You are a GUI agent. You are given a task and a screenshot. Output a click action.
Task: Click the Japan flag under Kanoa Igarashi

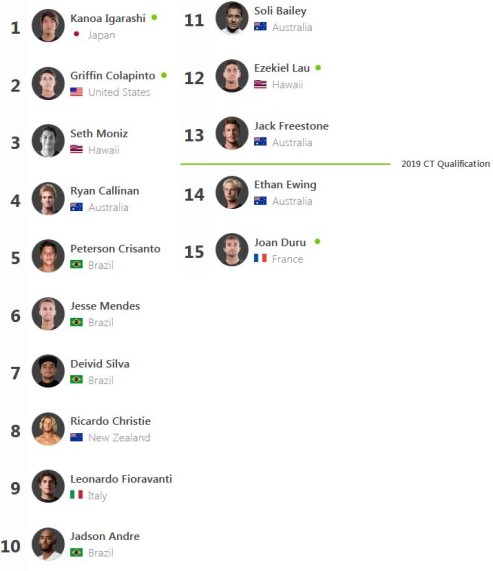[76, 34]
